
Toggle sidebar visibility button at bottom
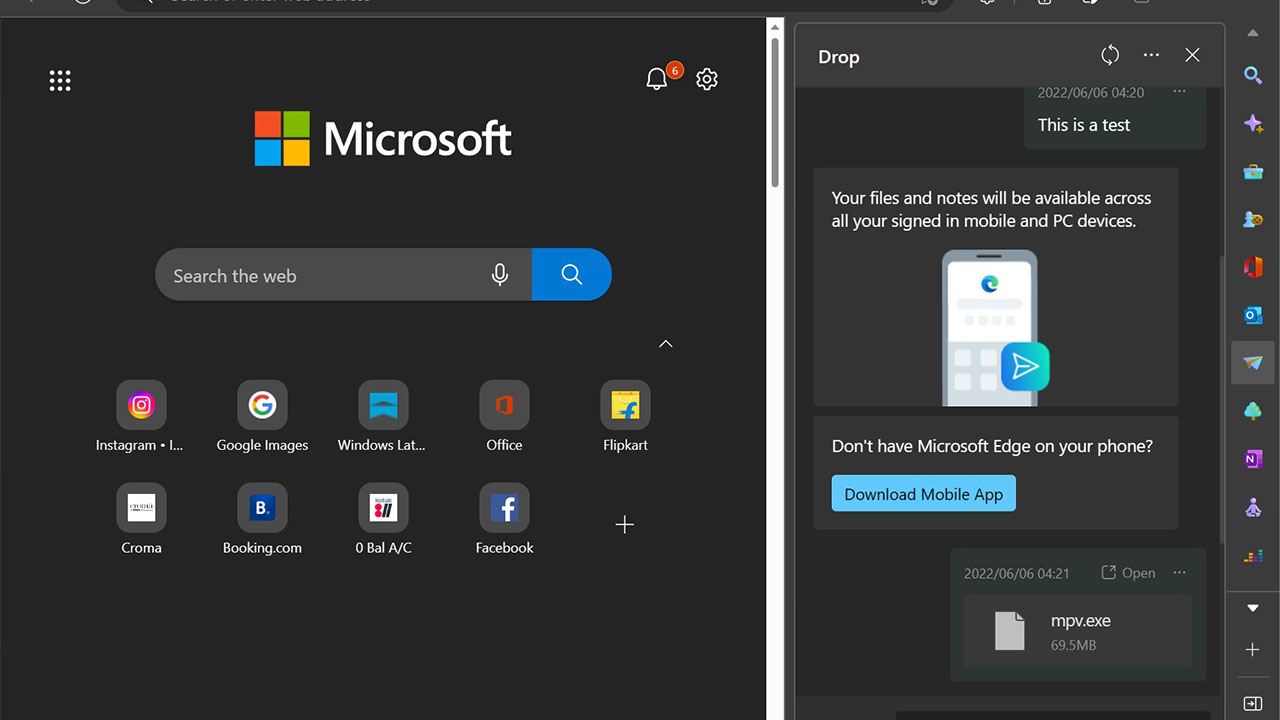click(x=1253, y=704)
